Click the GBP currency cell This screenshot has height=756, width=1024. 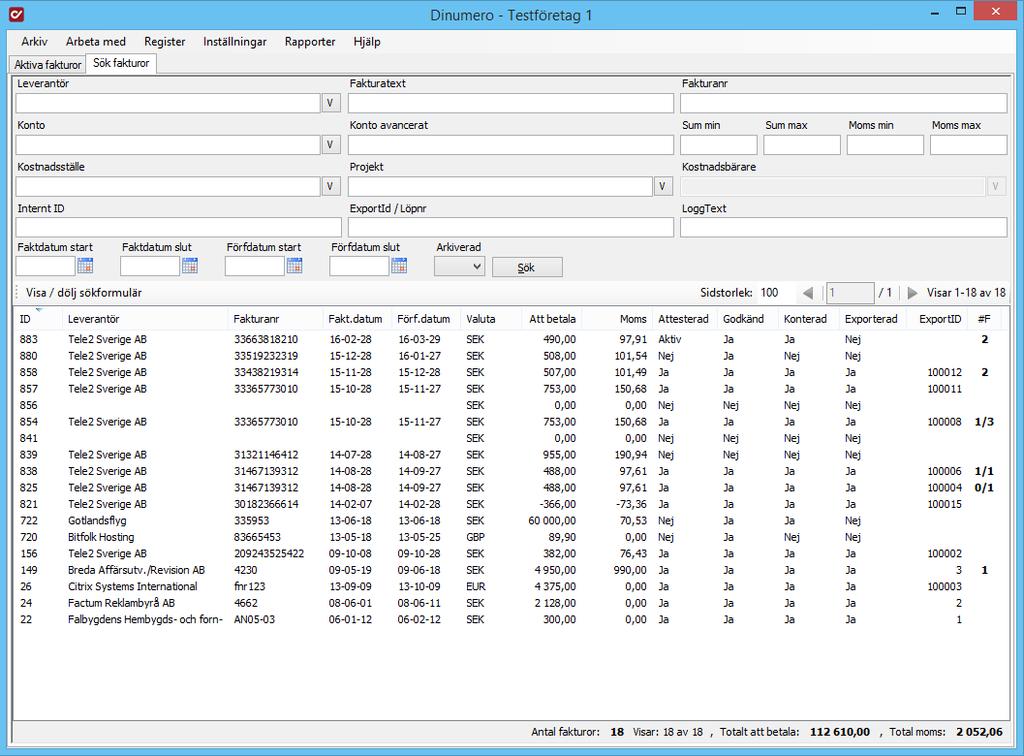[x=475, y=537]
